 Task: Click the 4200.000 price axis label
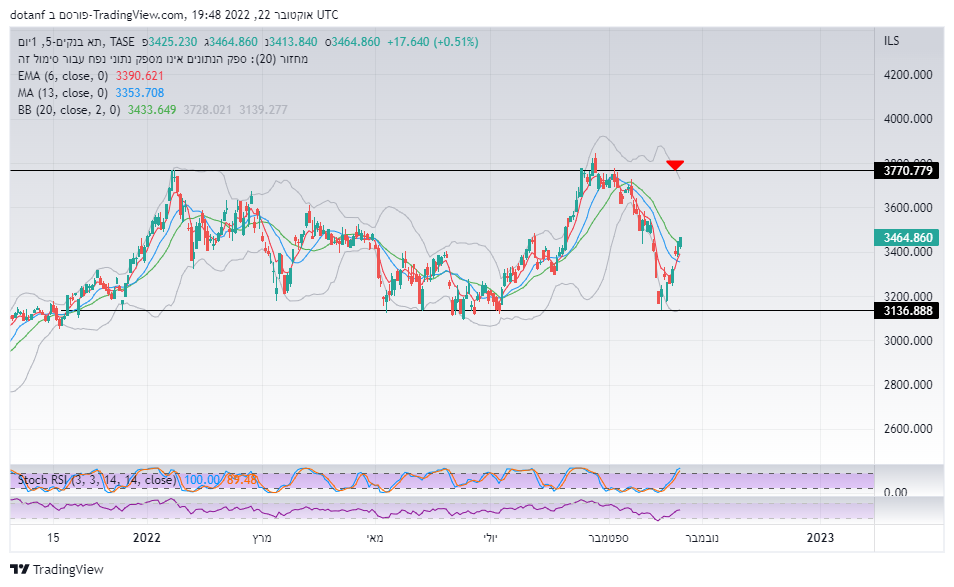(x=908, y=75)
